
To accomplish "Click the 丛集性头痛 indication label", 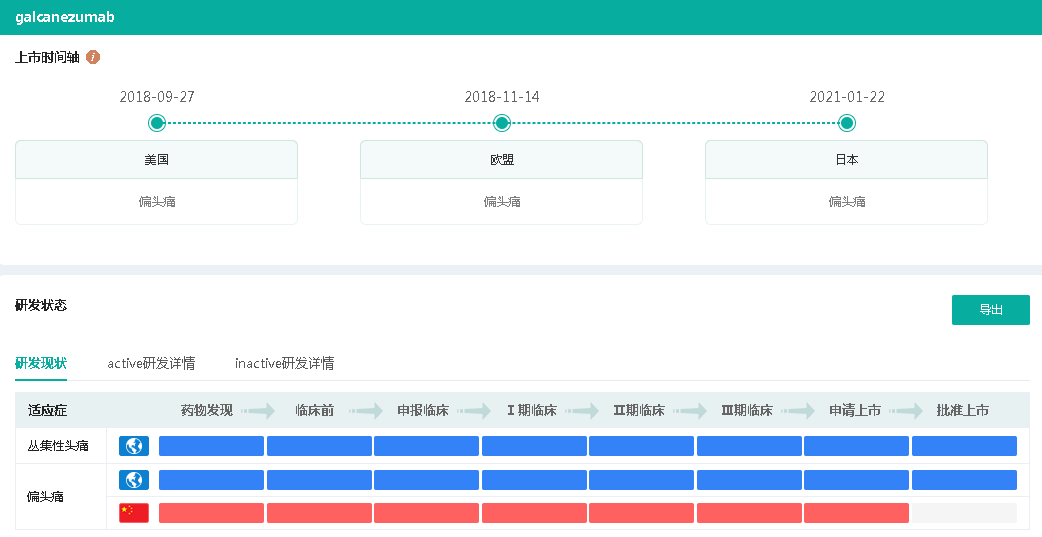I will click(58, 446).
